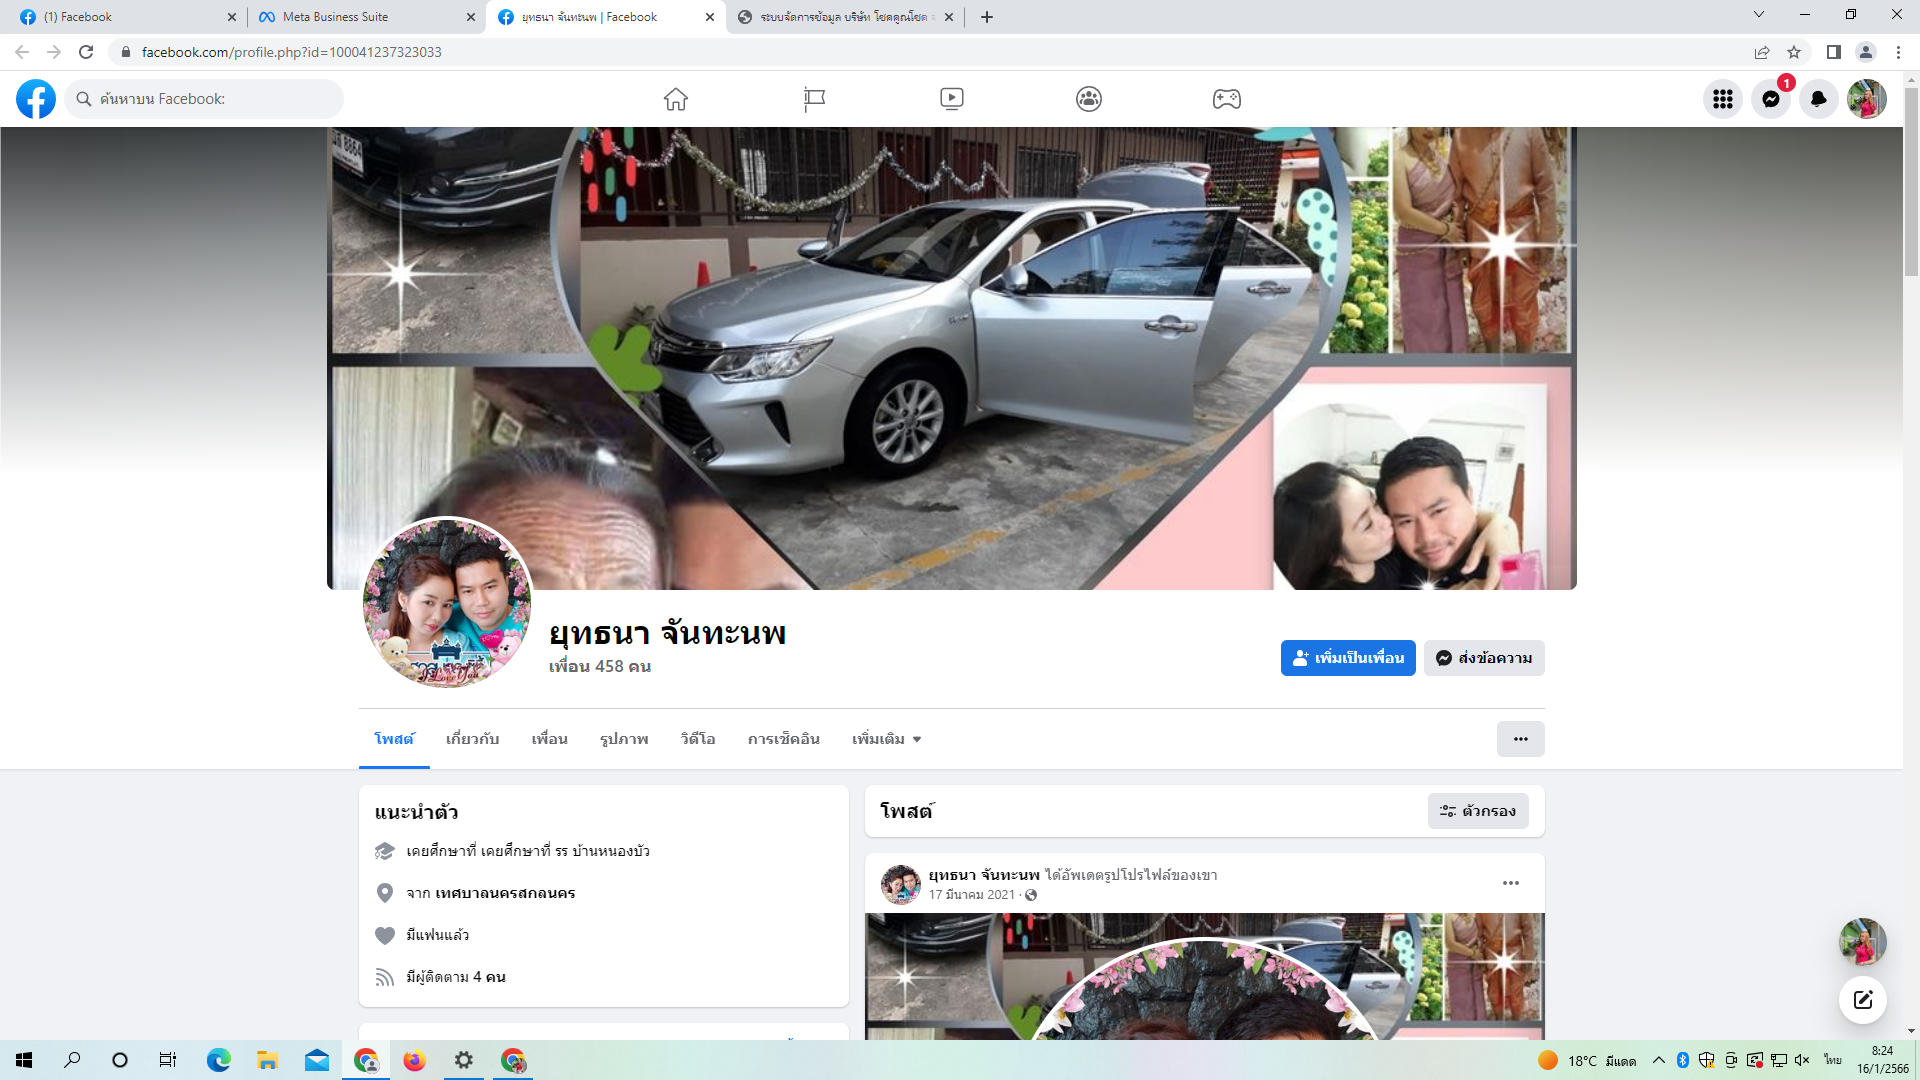Viewport: 1920px width, 1080px height.
Task: Switch to the เกี่ยวกับ tab
Action: (x=472, y=739)
